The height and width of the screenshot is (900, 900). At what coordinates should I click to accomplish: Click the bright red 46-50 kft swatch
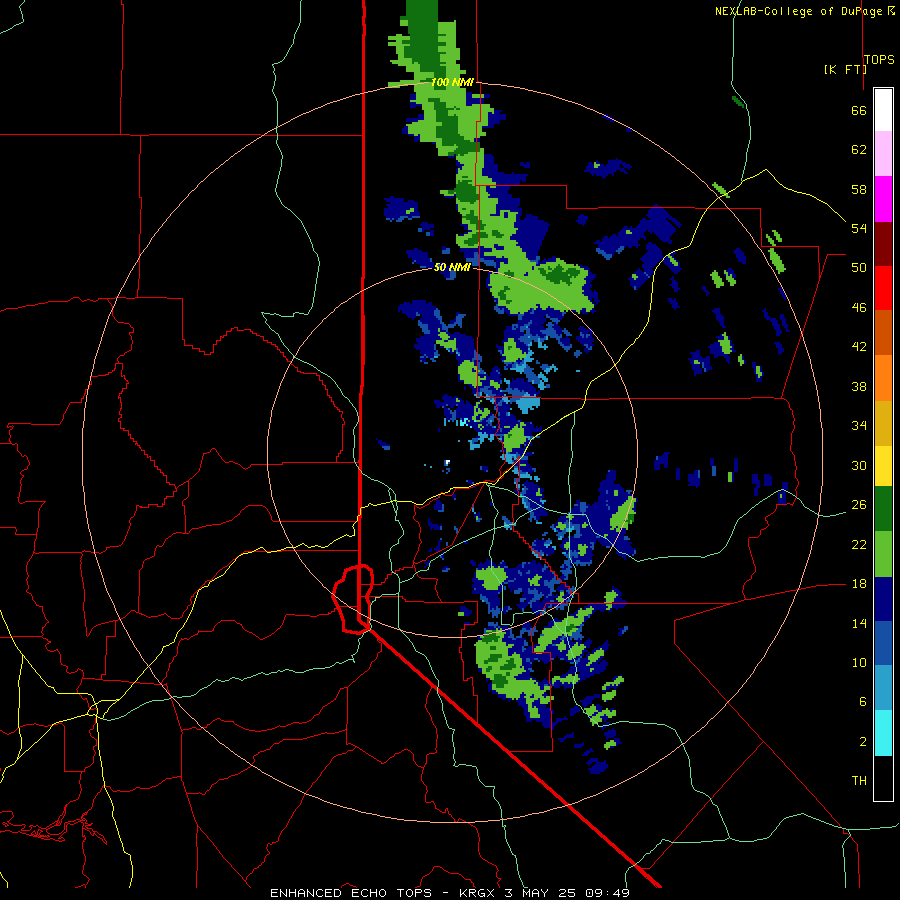click(883, 288)
